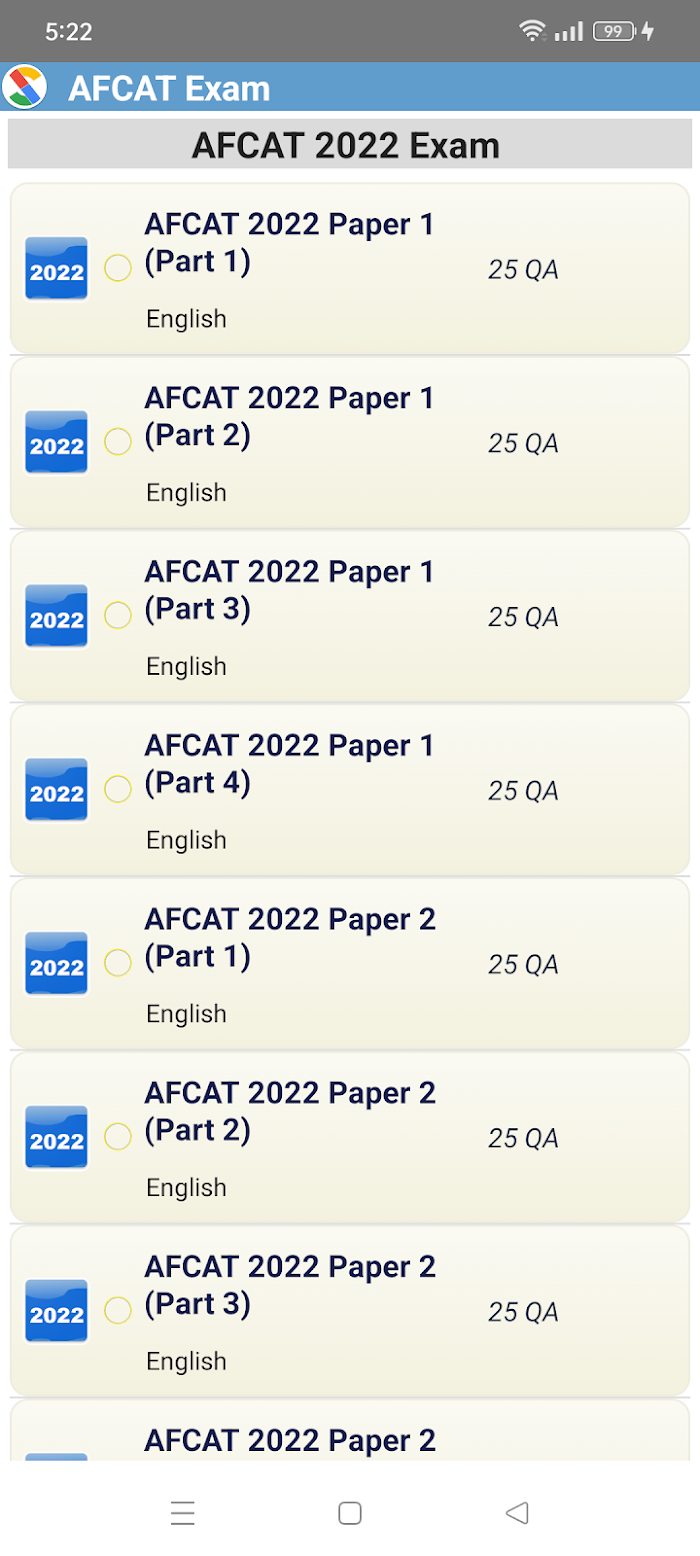The image size is (700, 1556).
Task: Open AFCAT 2022 Paper 2 (Part 1) title
Action: click(x=290, y=938)
